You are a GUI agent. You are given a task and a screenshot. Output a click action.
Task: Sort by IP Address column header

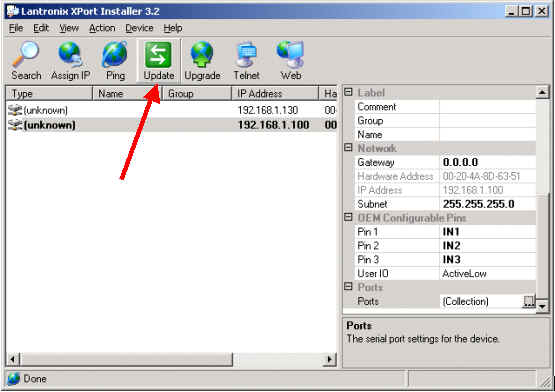(275, 93)
